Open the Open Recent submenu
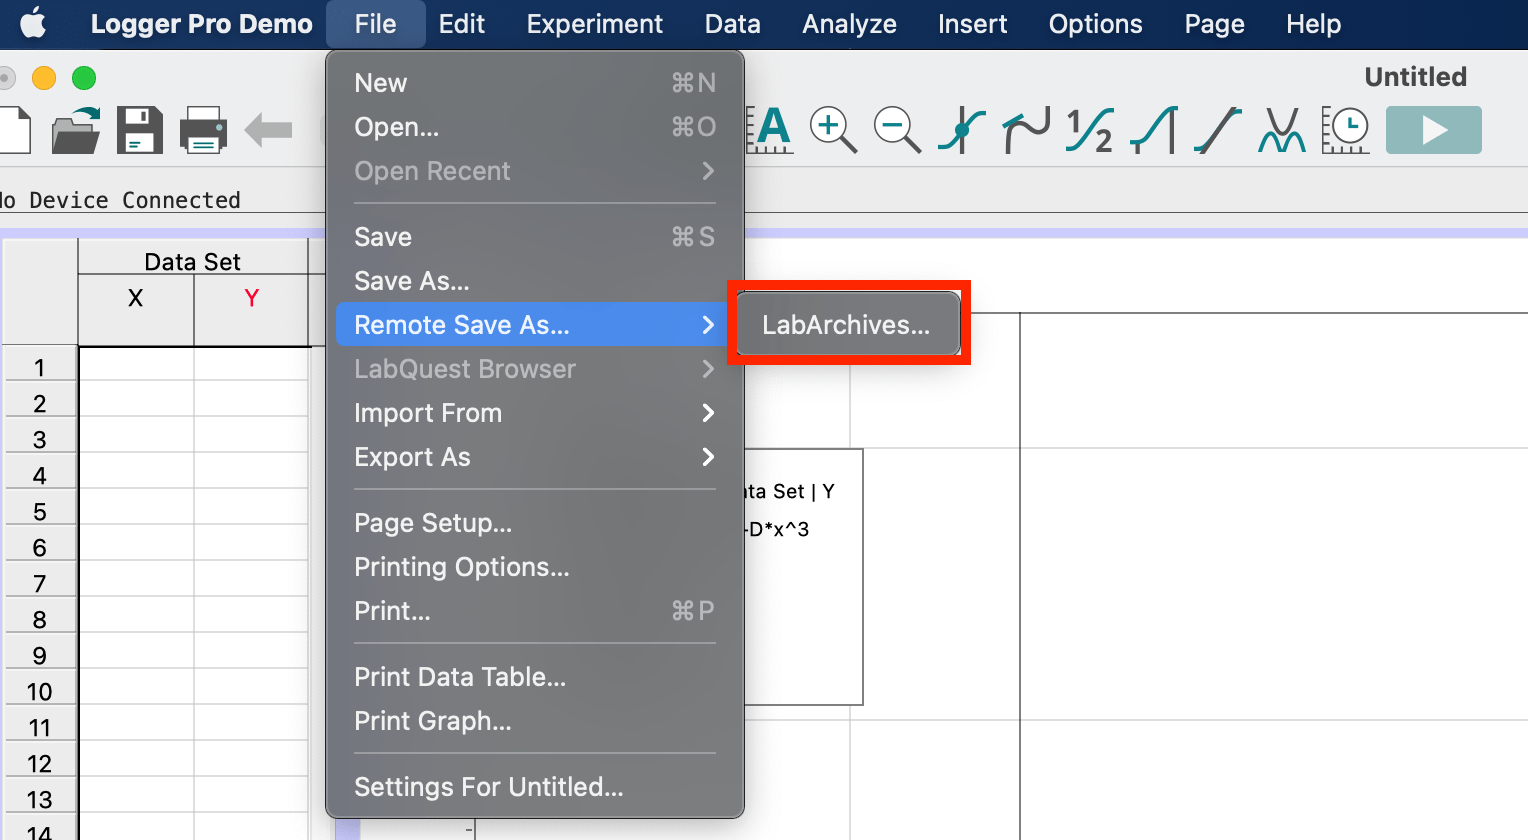The image size is (1528, 840). 433,171
